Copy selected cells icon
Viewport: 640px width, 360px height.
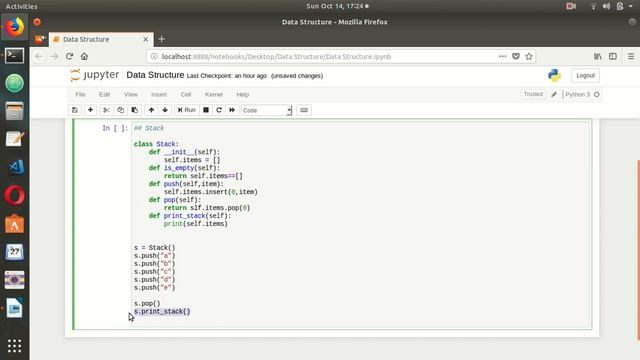[120, 110]
